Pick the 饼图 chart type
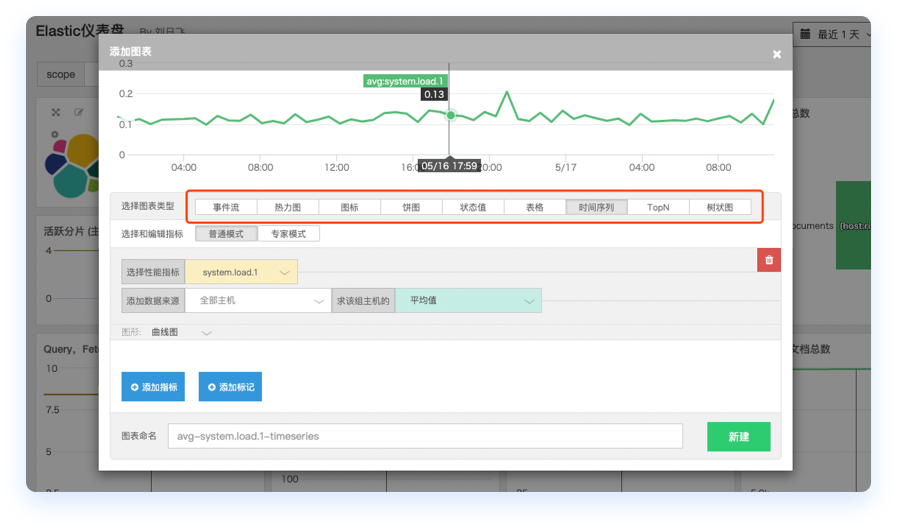This screenshot has height=529, width=899. point(411,208)
